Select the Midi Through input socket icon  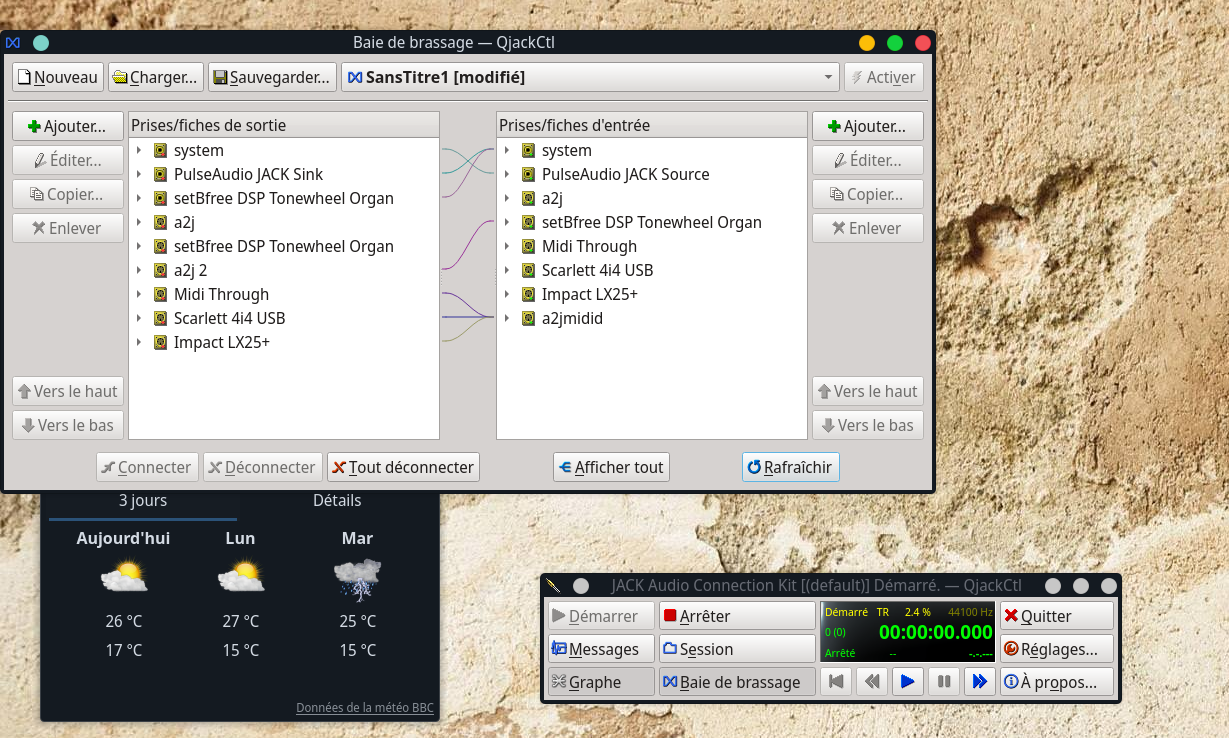tap(528, 246)
